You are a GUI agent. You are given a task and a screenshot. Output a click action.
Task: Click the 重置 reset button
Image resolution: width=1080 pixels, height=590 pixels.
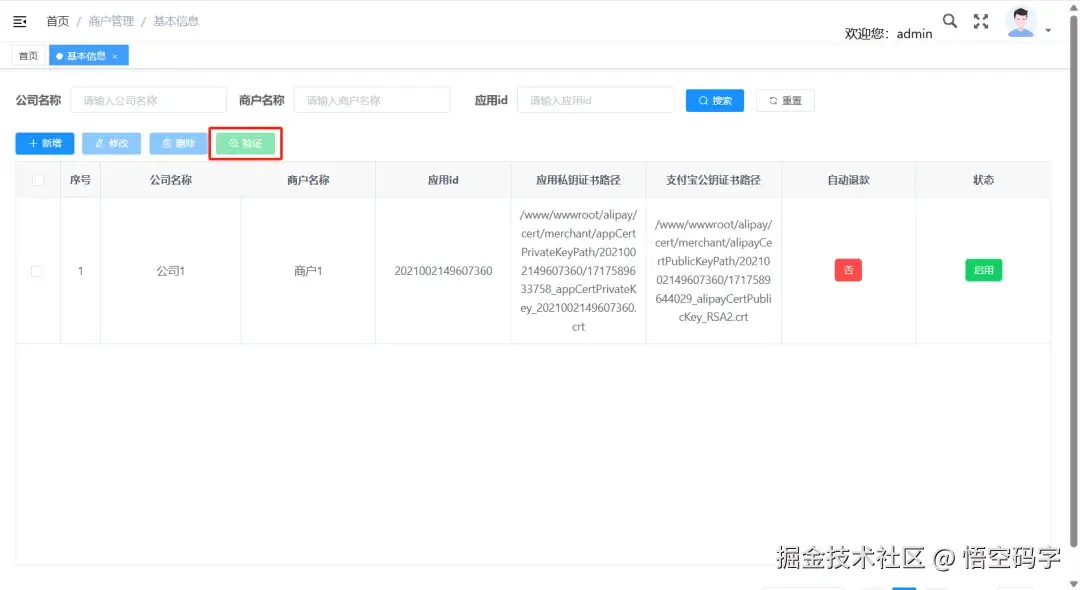785,100
